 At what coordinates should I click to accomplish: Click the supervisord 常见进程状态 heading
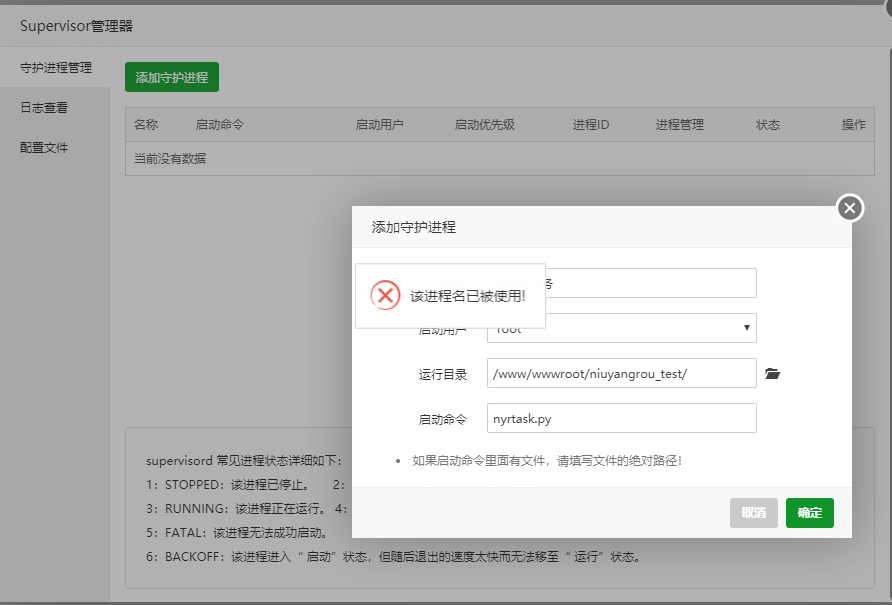[x=244, y=460]
